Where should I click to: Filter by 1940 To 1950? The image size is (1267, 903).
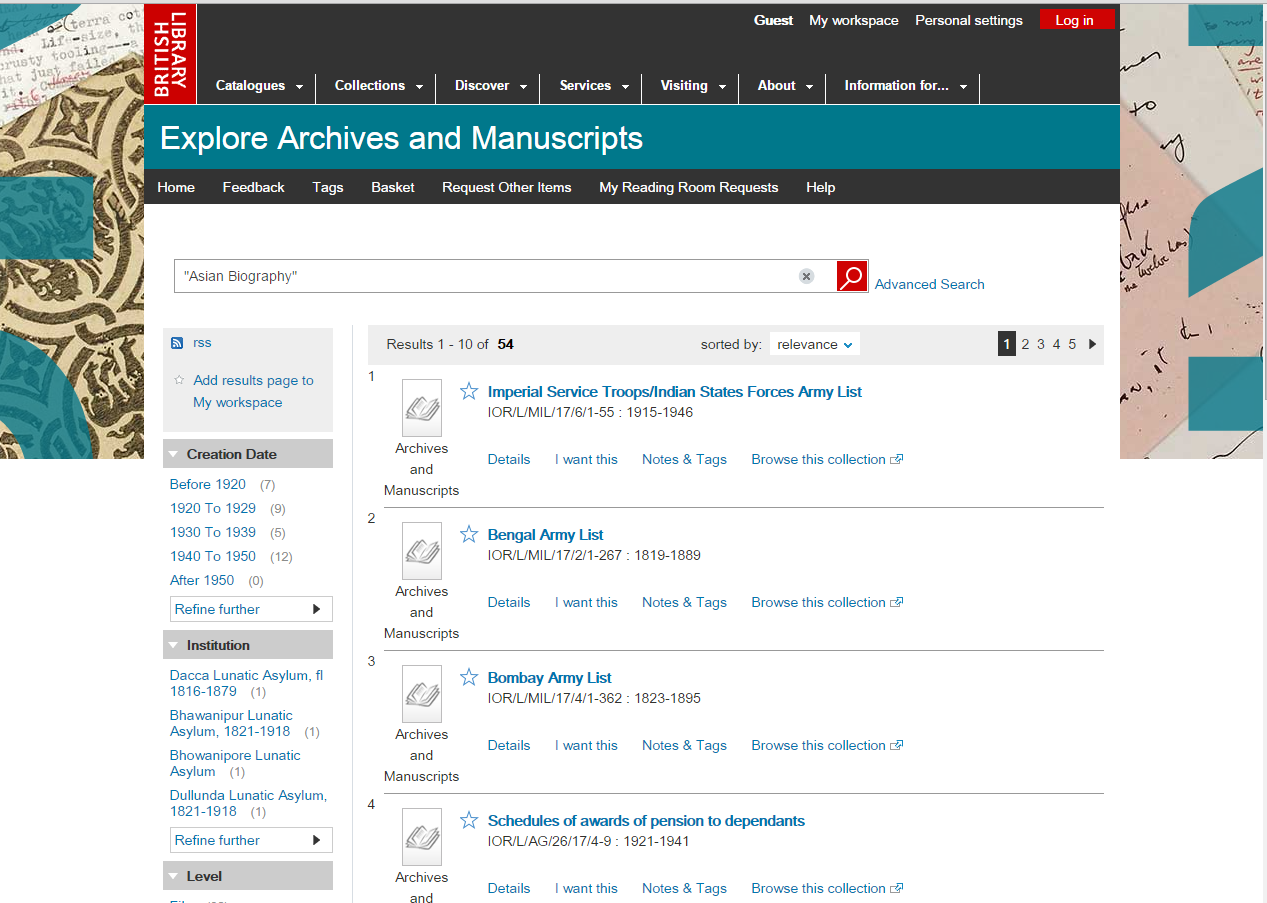click(x=213, y=556)
